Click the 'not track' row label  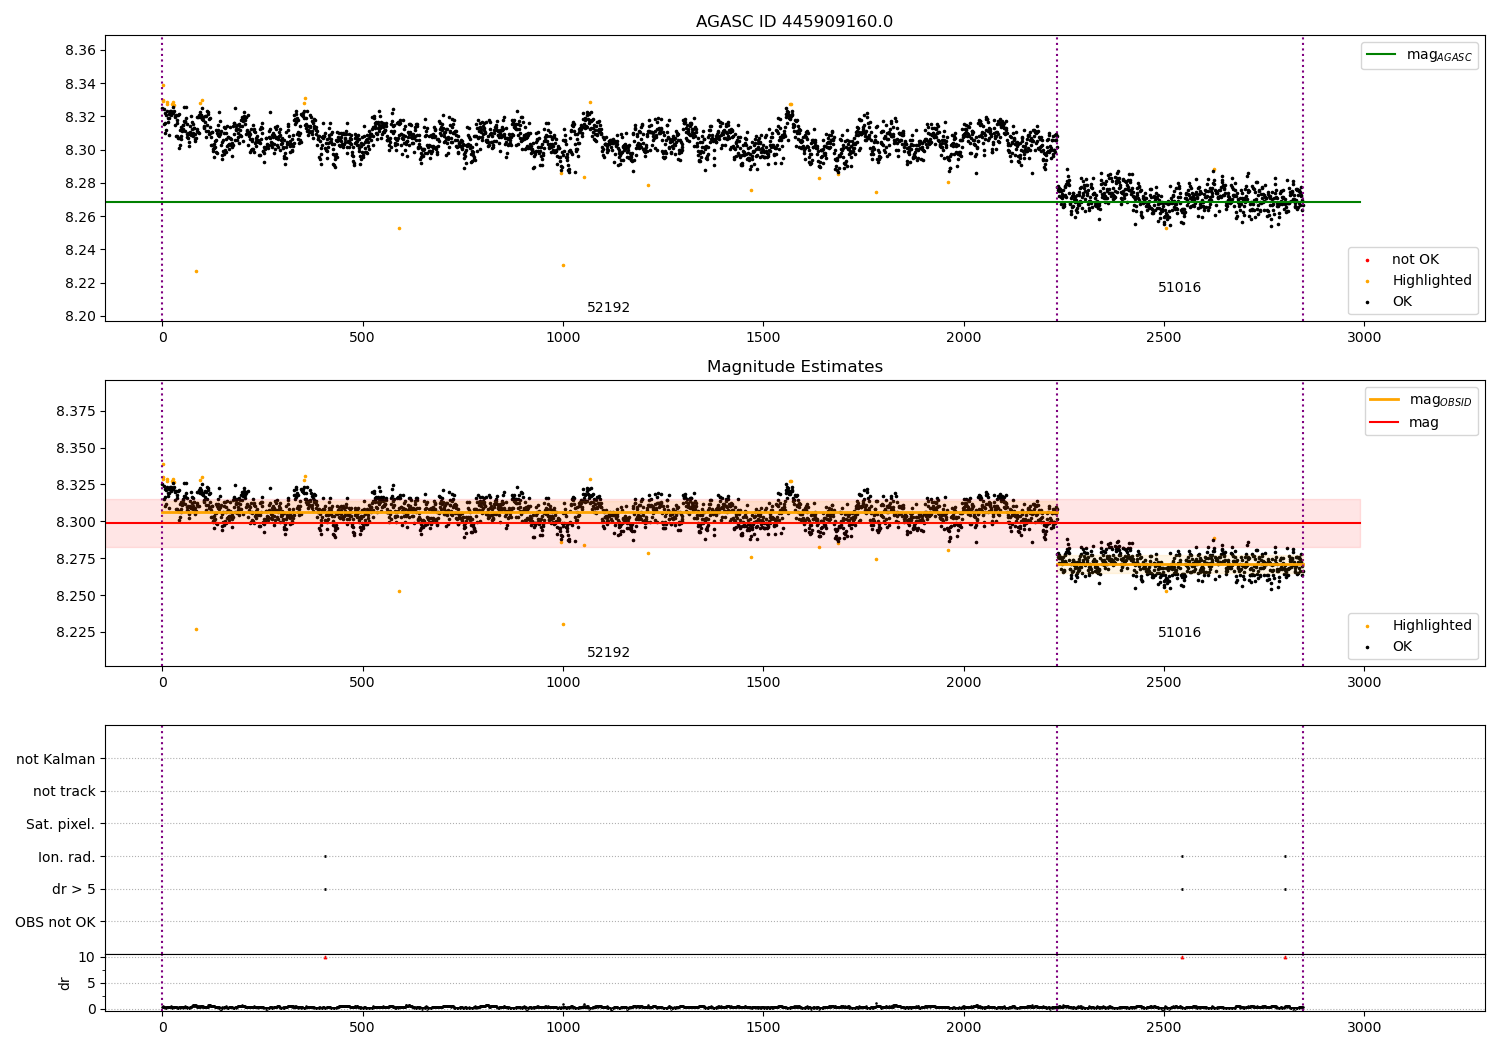pyautogui.click(x=64, y=792)
